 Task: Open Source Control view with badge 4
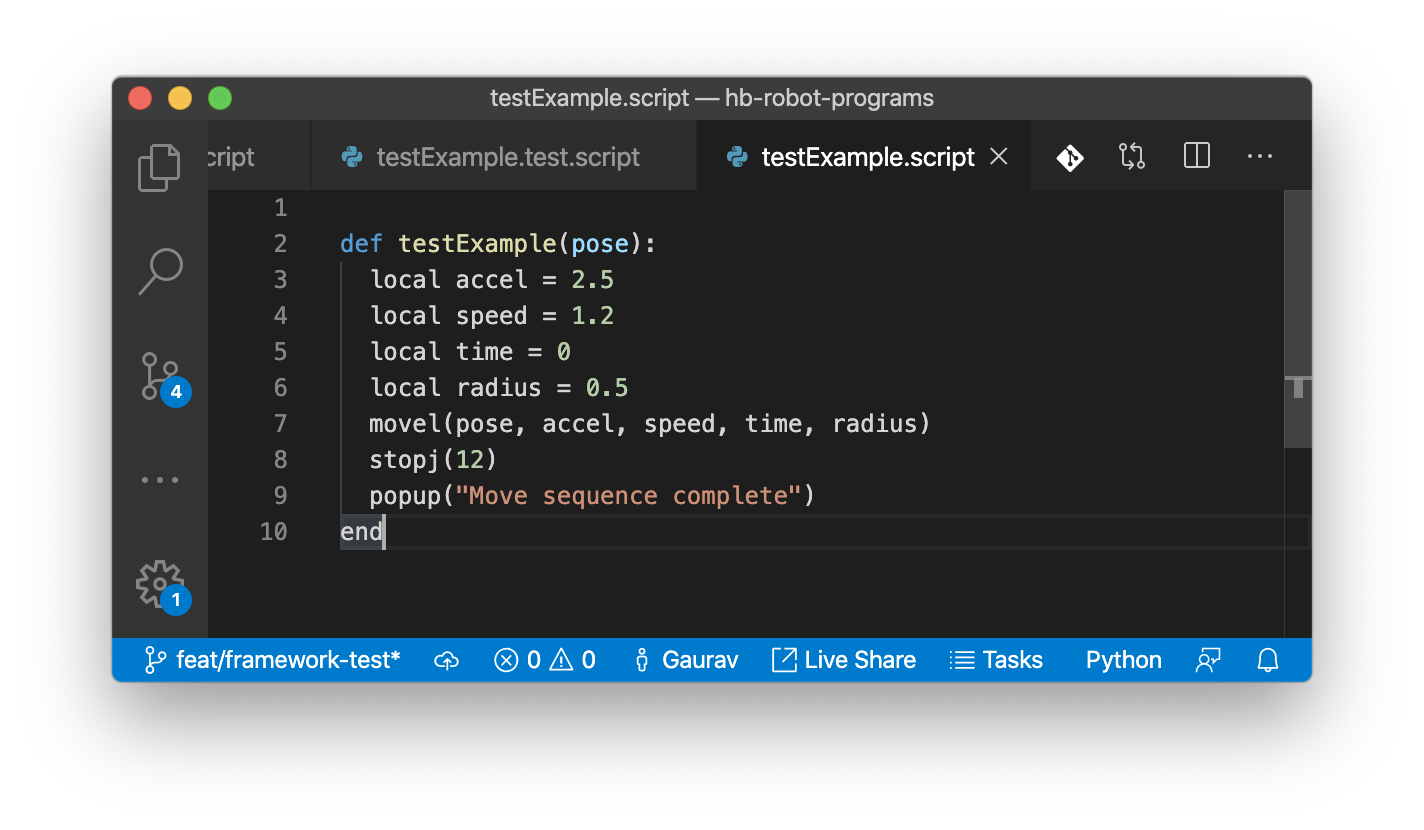pos(160,377)
